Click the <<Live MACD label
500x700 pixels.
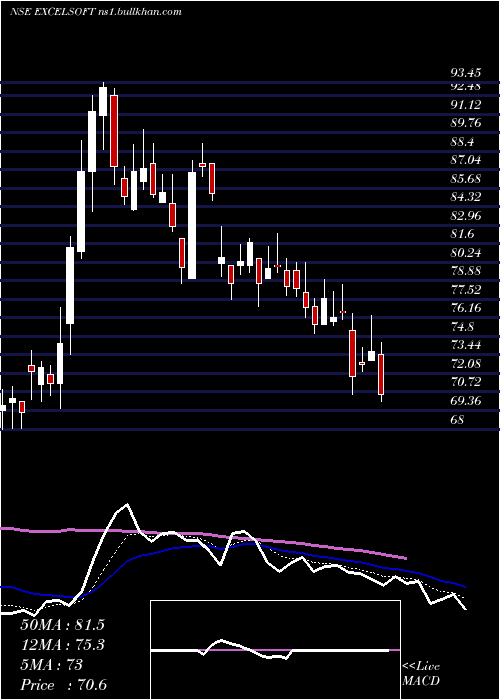421,673
